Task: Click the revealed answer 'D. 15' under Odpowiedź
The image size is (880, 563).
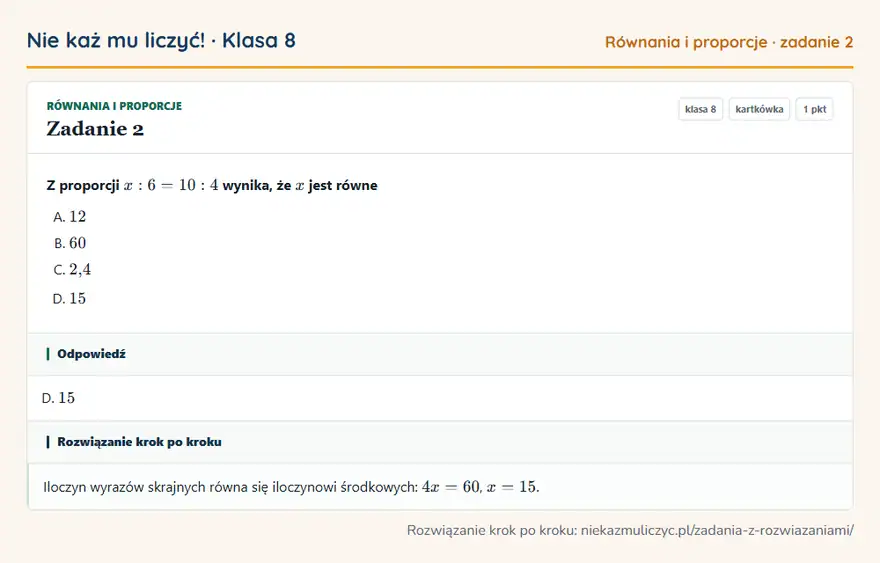Action: coord(58,398)
